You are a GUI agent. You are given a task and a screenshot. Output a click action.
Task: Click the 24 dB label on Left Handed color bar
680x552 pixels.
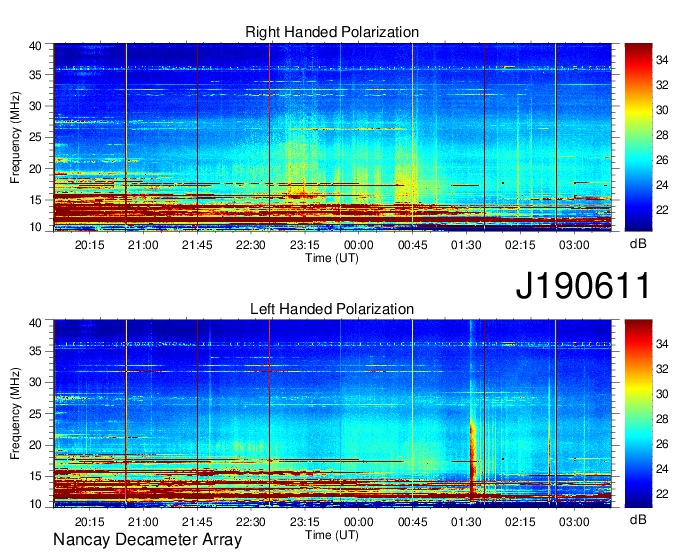pyautogui.click(x=662, y=469)
